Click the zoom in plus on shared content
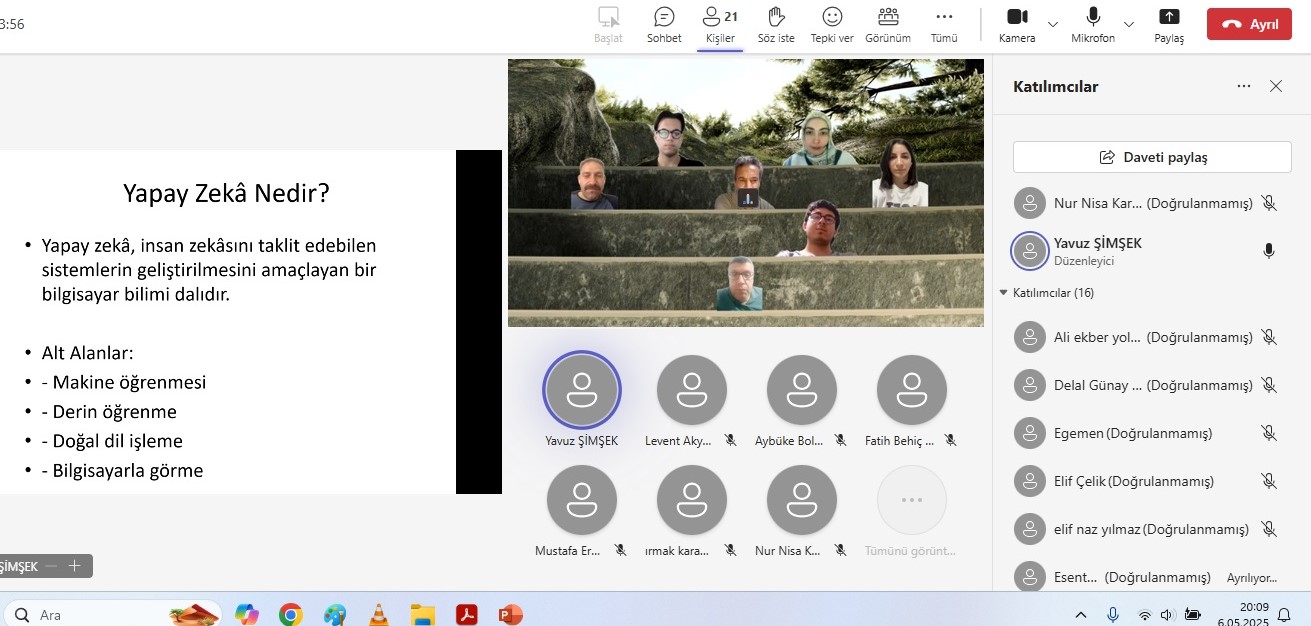 74,566
